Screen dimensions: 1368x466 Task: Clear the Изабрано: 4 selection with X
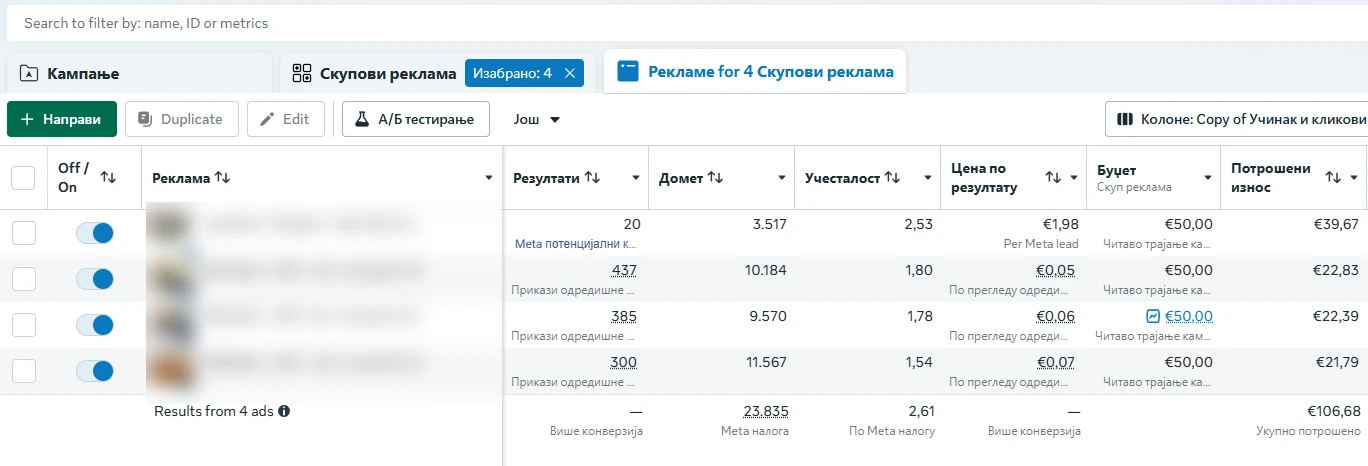coord(569,73)
